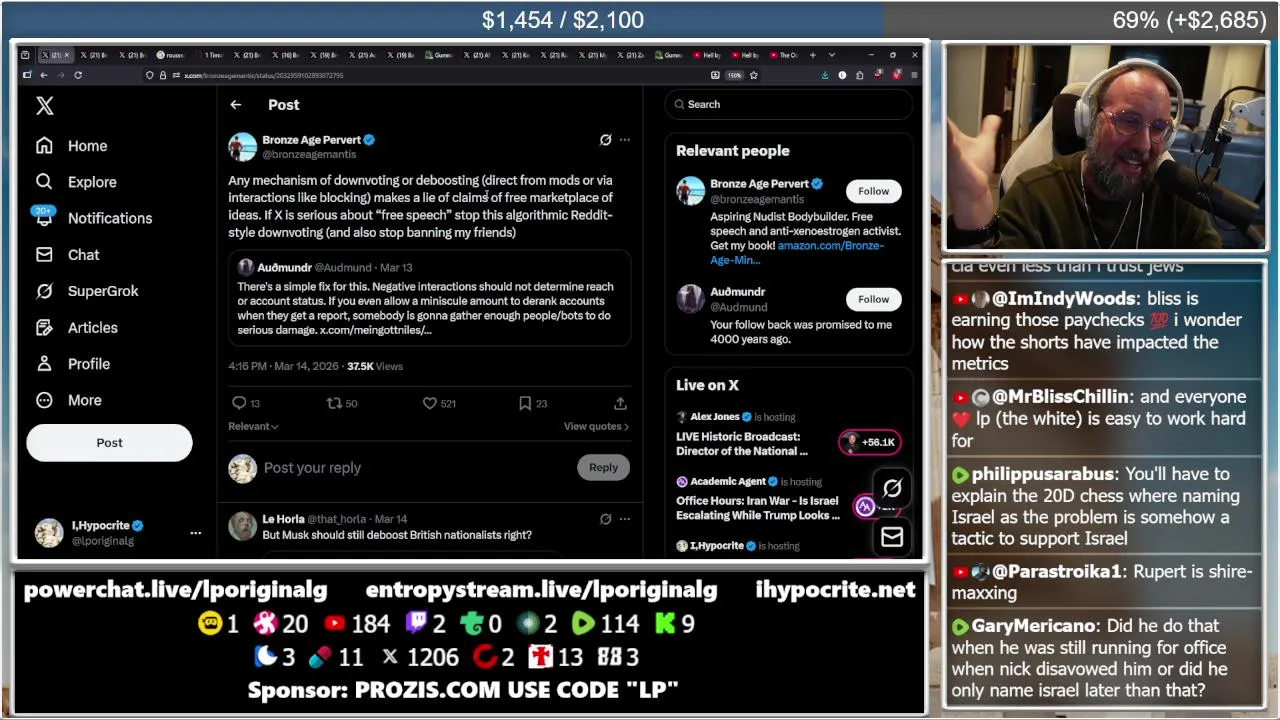
Task: Switch to the 'rouss' browser tab
Action: (171, 55)
